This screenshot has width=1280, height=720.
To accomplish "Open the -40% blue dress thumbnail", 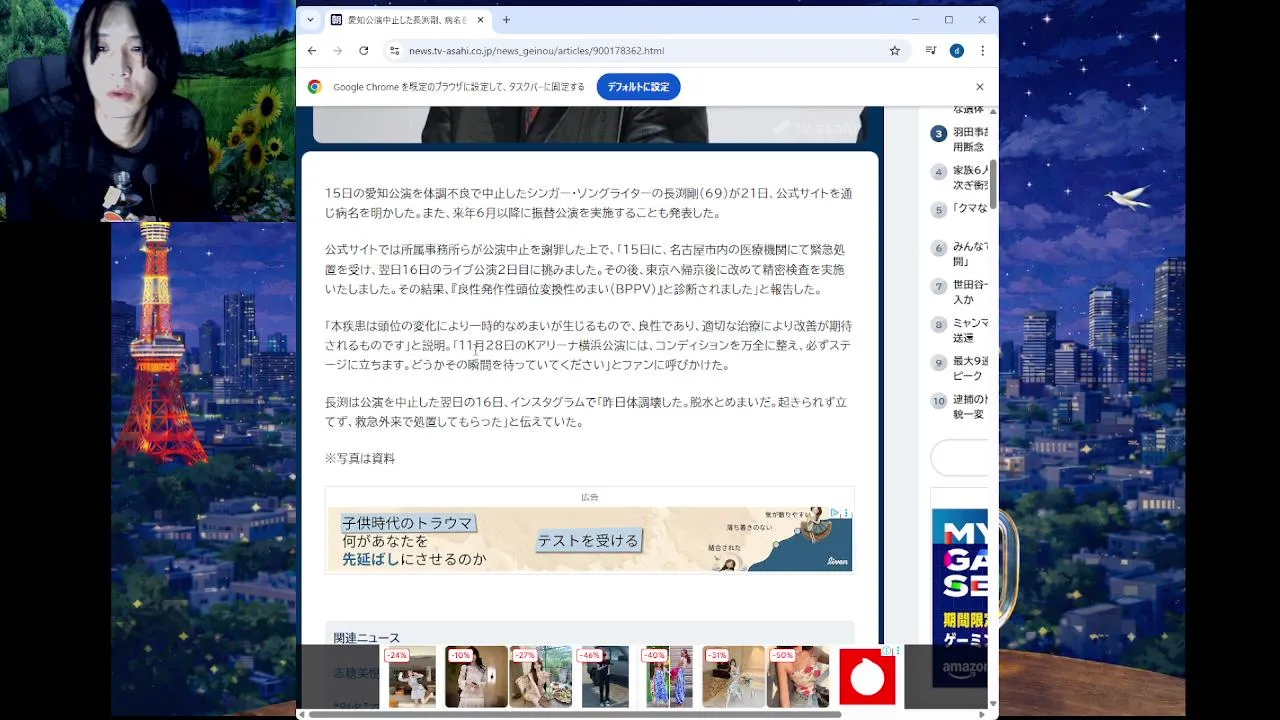I will pos(669,677).
